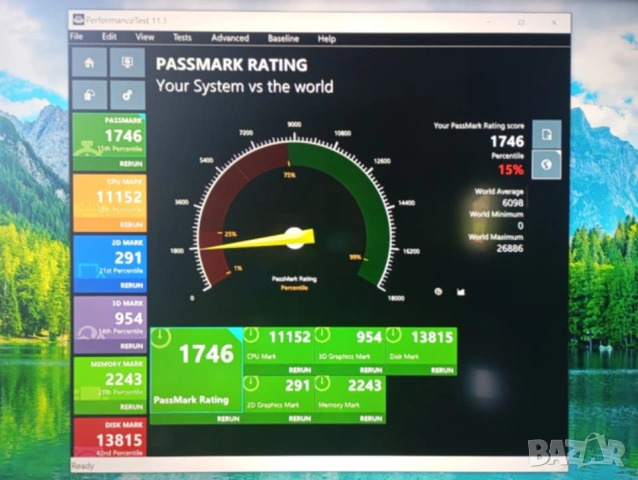The height and width of the screenshot is (480, 638).
Task: Click the red 15% percentile value
Action: click(511, 170)
